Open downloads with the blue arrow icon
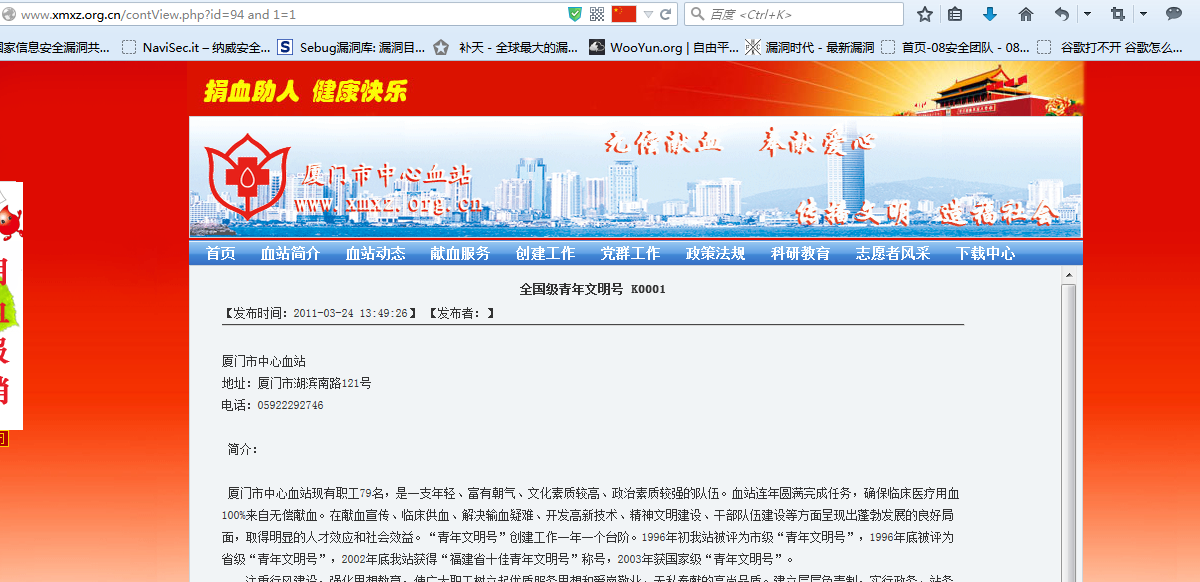Screen dimensions: 1200x582 tap(990, 14)
